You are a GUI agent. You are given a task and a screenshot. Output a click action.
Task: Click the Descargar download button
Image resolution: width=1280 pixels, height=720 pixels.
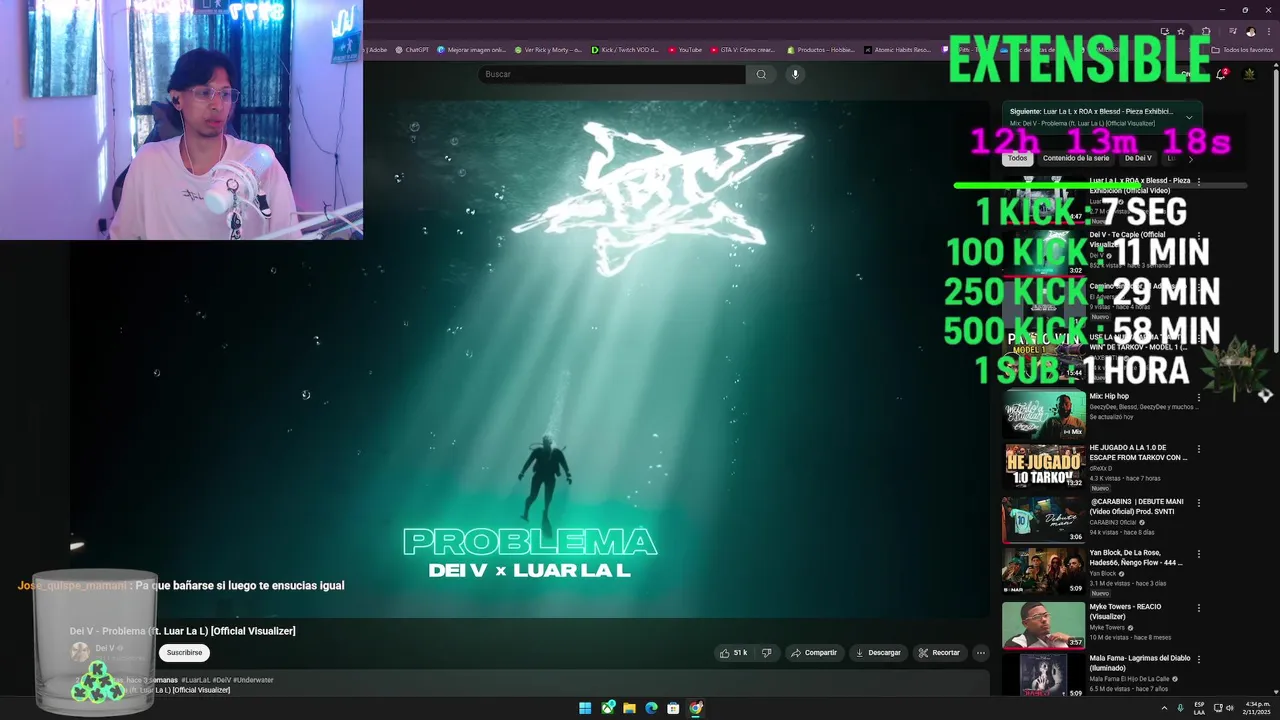(x=878, y=653)
